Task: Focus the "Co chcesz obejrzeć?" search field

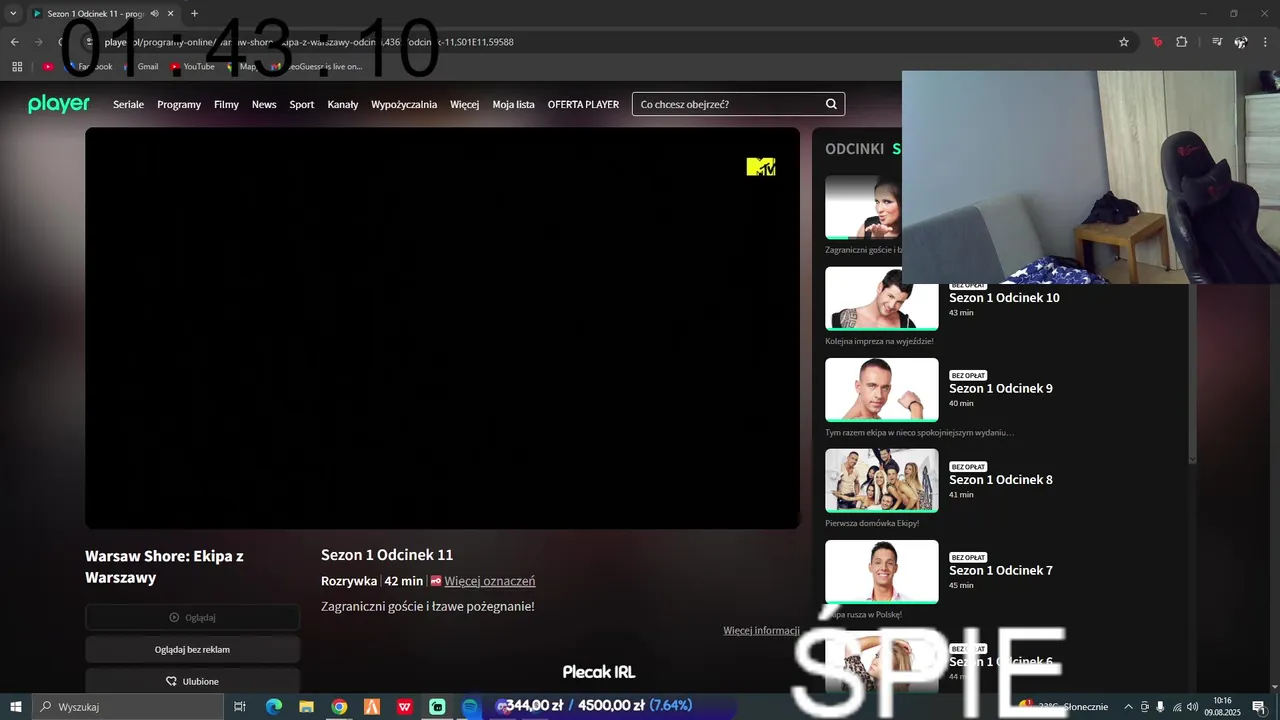Action: click(x=738, y=104)
